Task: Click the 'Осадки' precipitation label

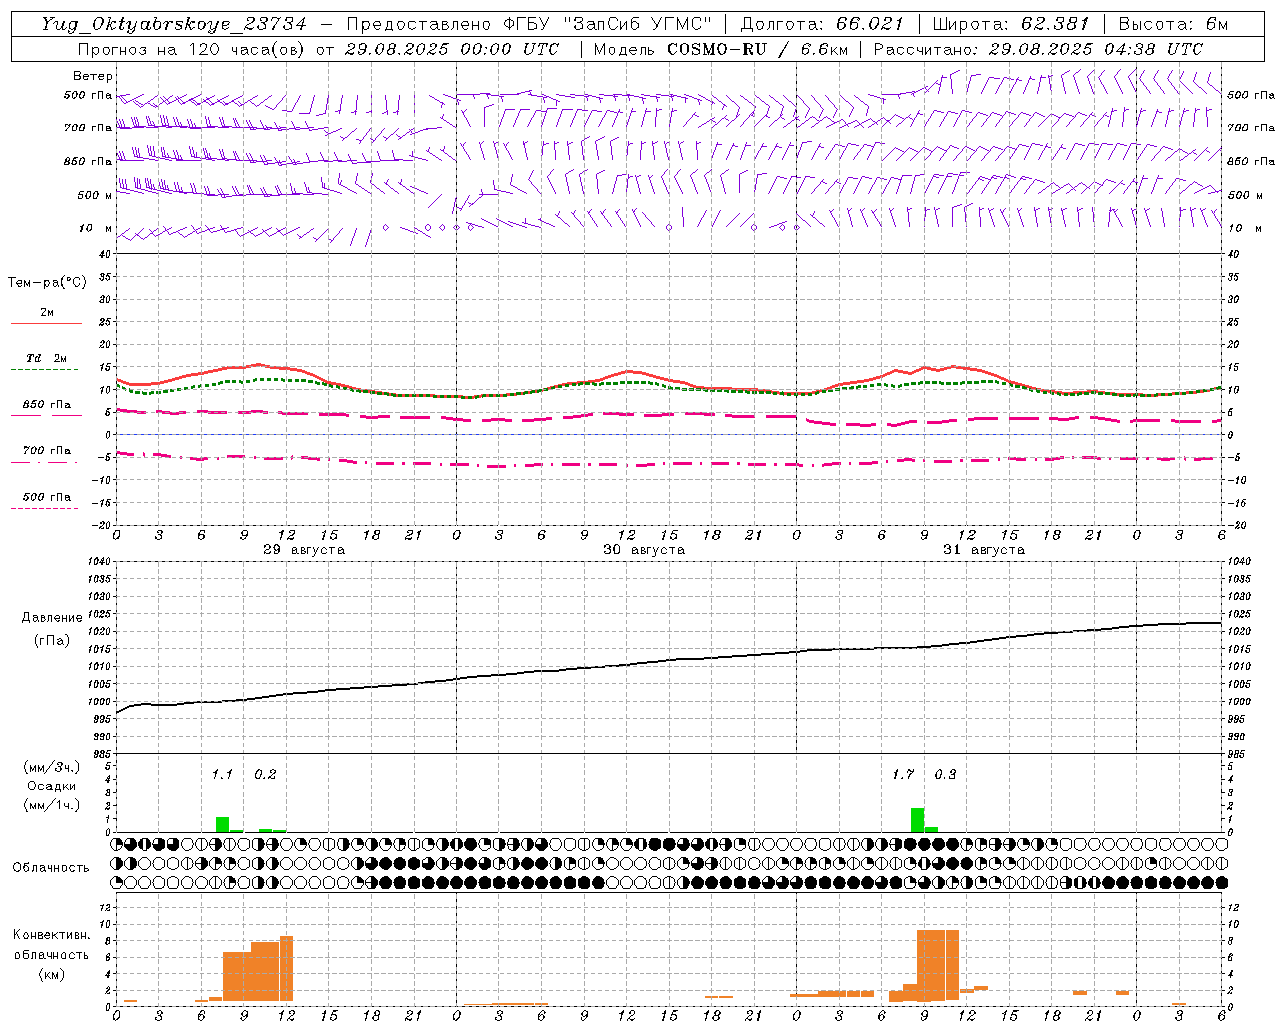Action: [52, 786]
